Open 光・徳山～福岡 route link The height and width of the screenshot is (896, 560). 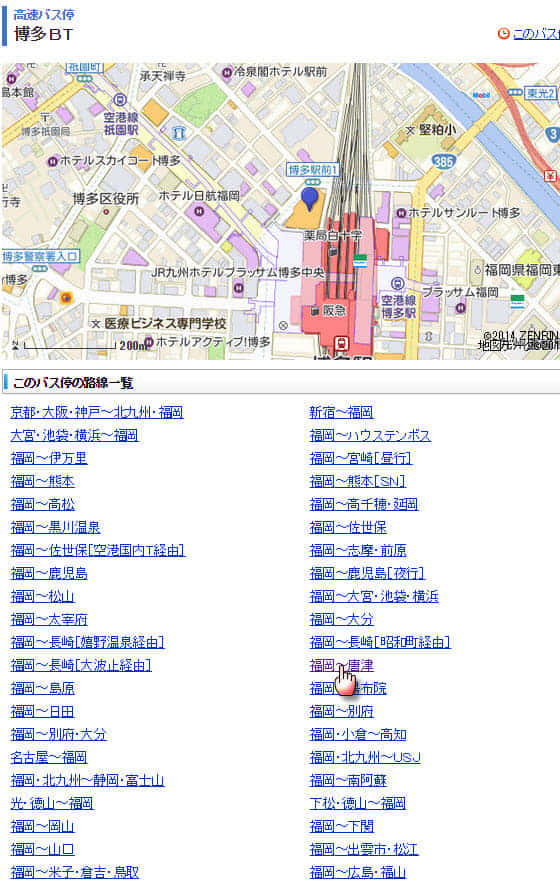click(x=52, y=803)
